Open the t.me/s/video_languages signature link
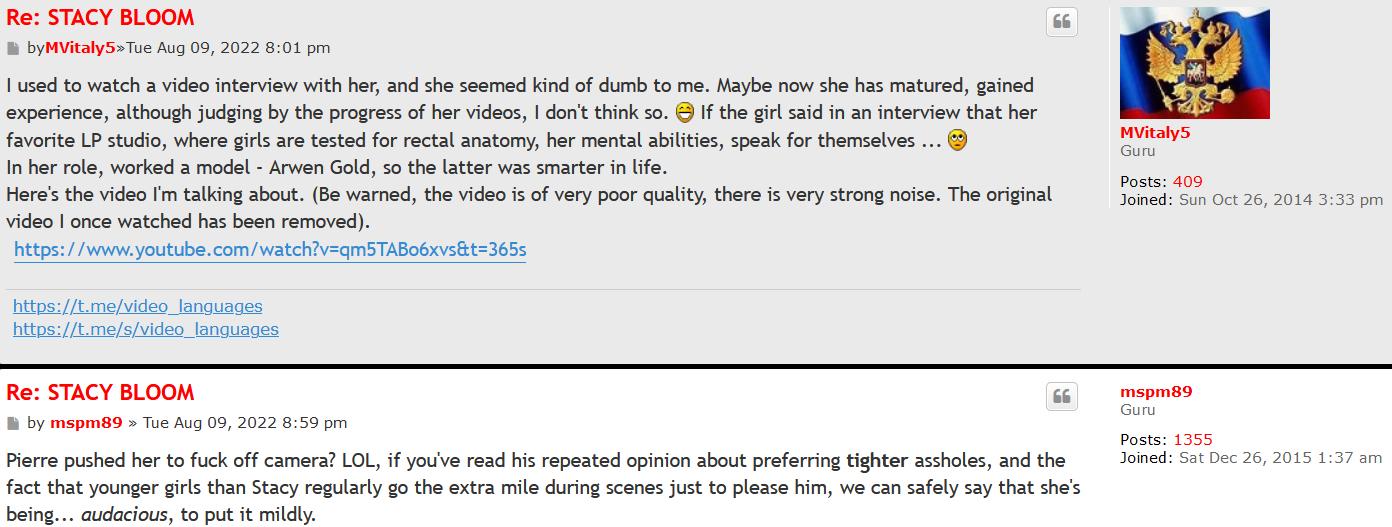 [146, 329]
